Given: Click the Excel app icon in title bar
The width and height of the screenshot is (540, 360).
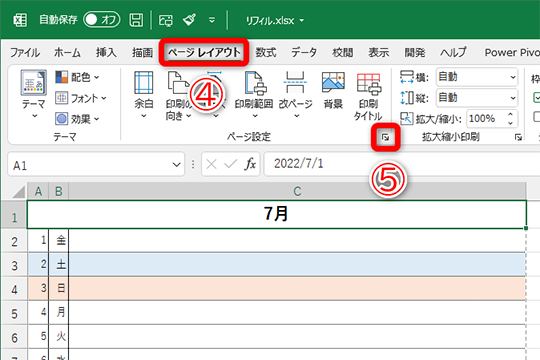Looking at the screenshot, I should (x=20, y=20).
